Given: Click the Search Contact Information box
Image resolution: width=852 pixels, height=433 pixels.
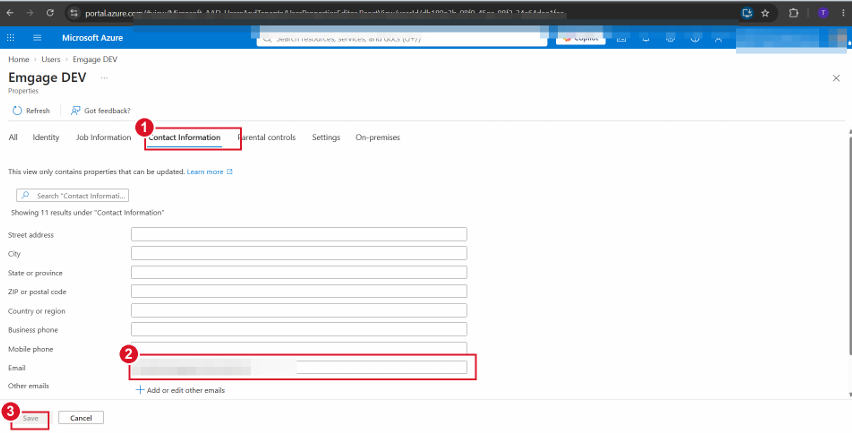Looking at the screenshot, I should (72, 196).
